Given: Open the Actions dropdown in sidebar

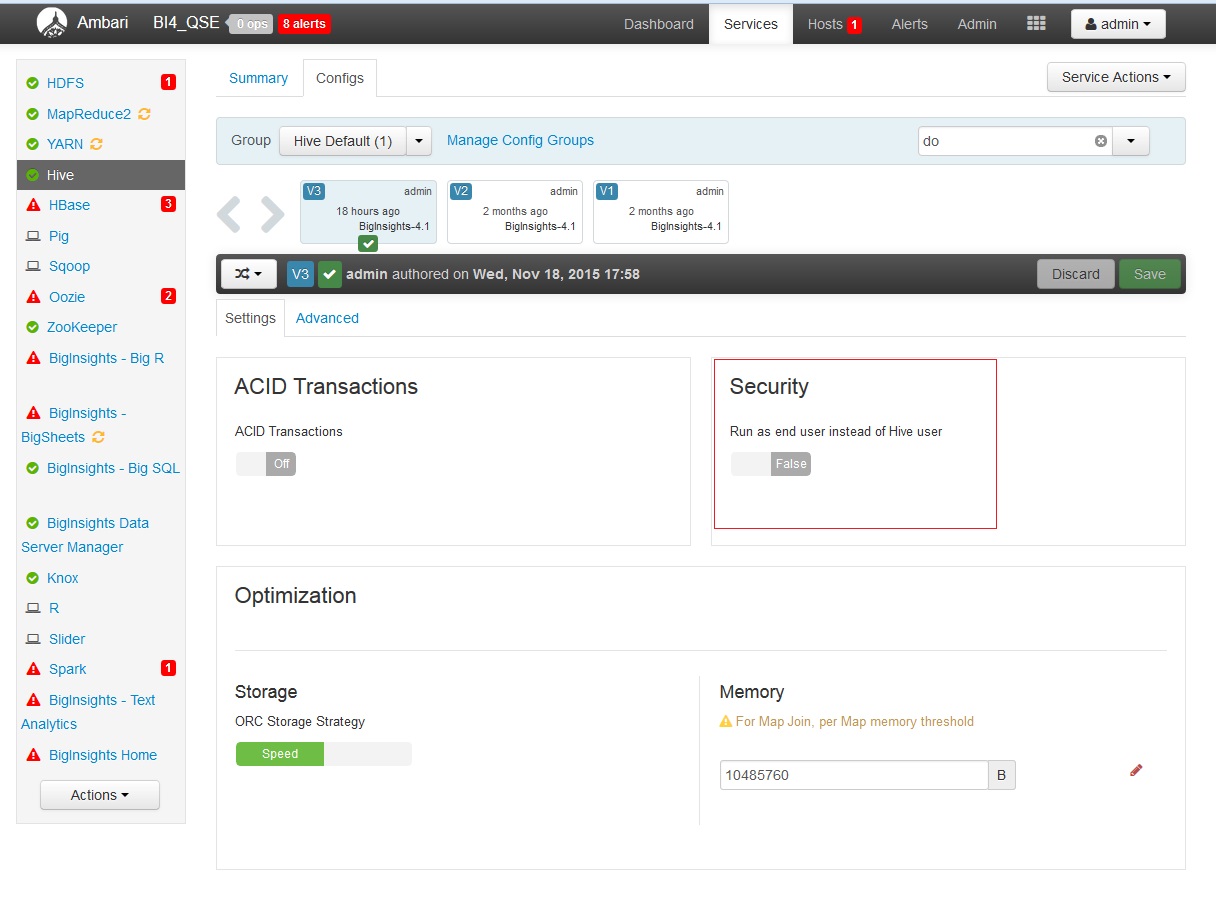Looking at the screenshot, I should (x=99, y=794).
